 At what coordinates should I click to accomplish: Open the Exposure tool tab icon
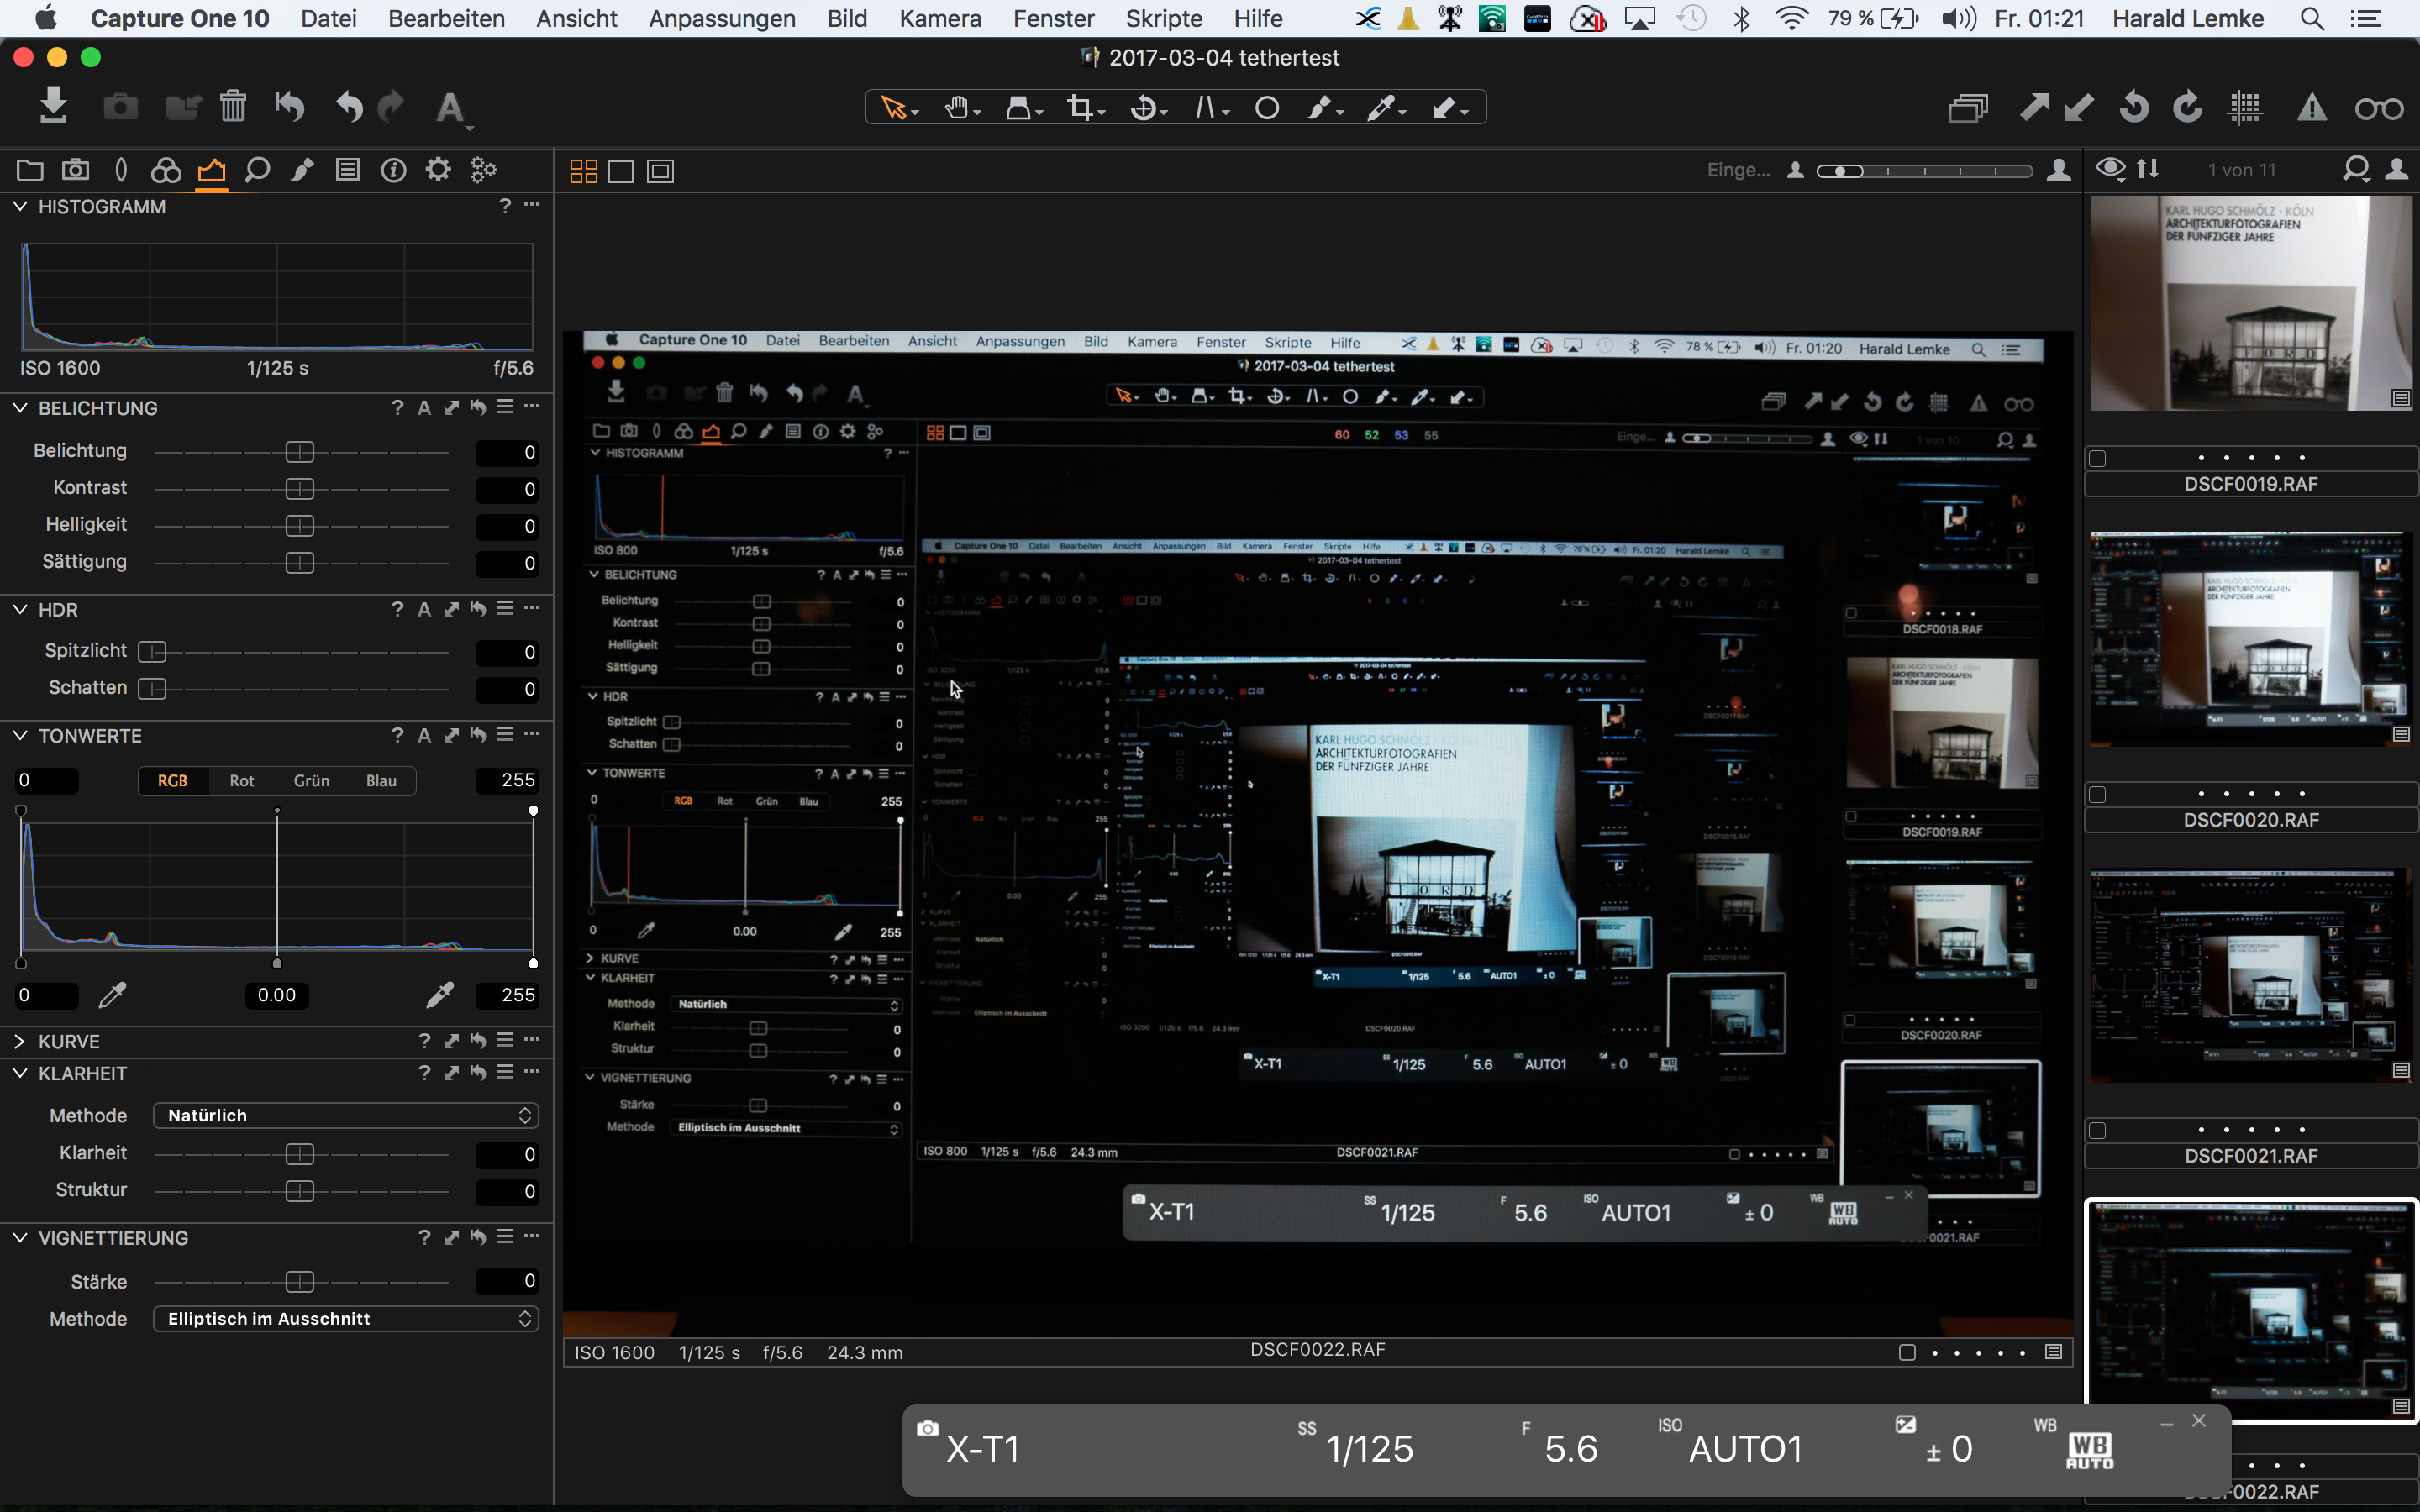point(211,170)
